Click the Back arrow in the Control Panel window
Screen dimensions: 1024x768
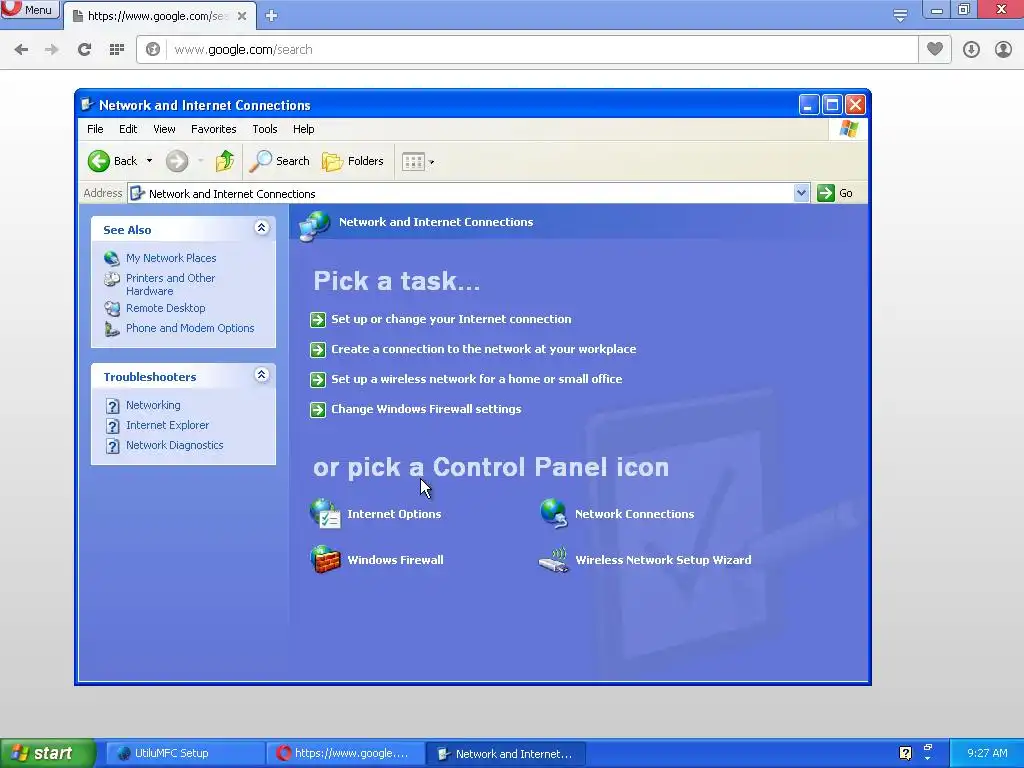[x=99, y=161]
